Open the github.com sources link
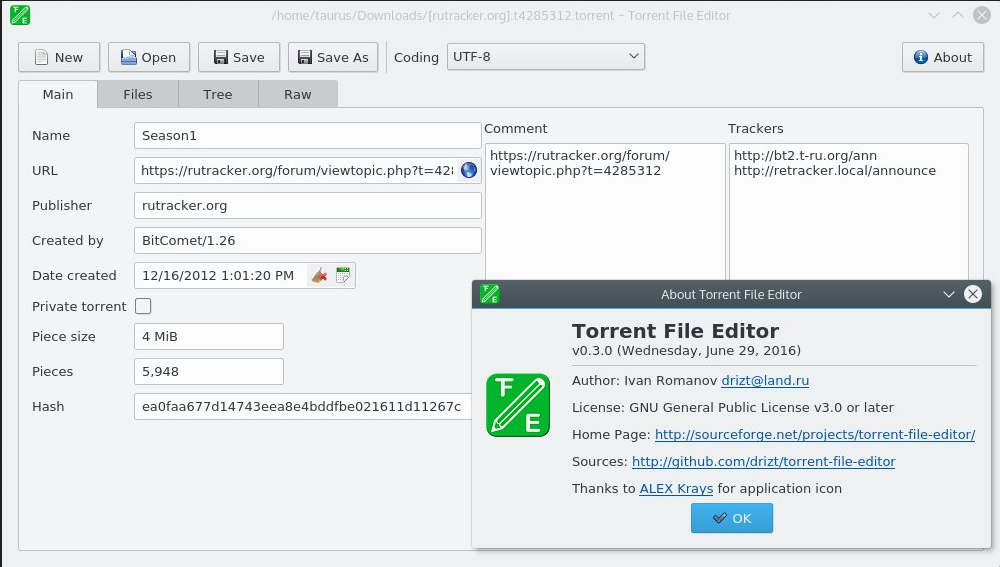 point(763,461)
